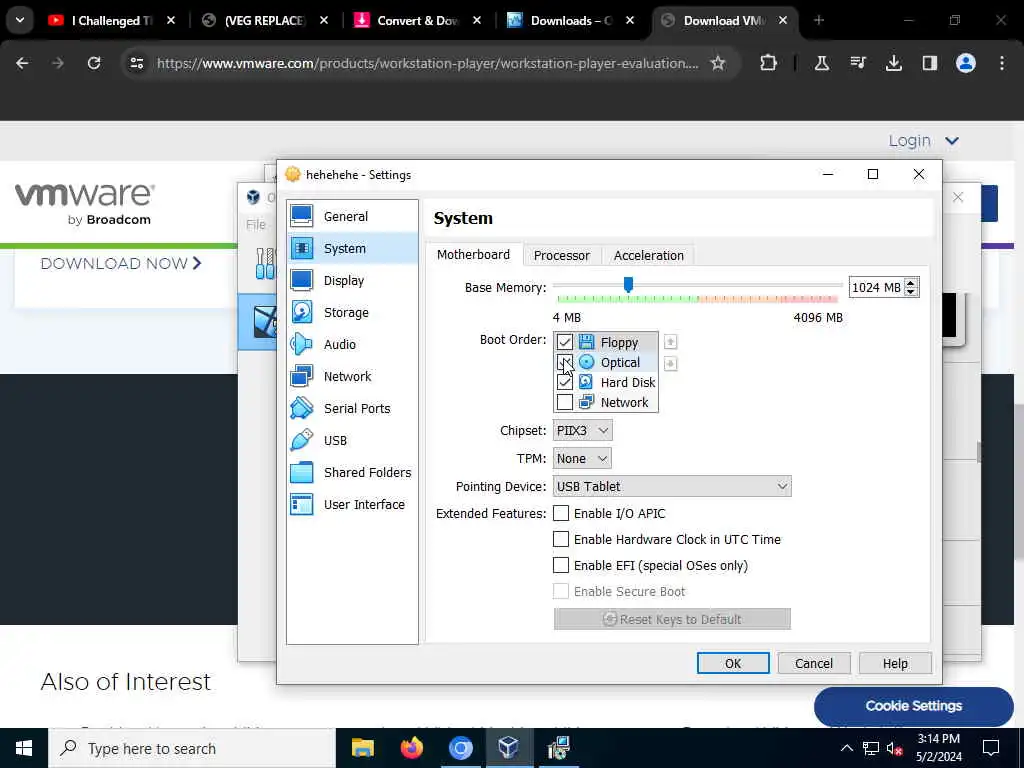Screen dimensions: 1024x768
Task: Enable EFI (special OSes only)
Action: pos(561,566)
